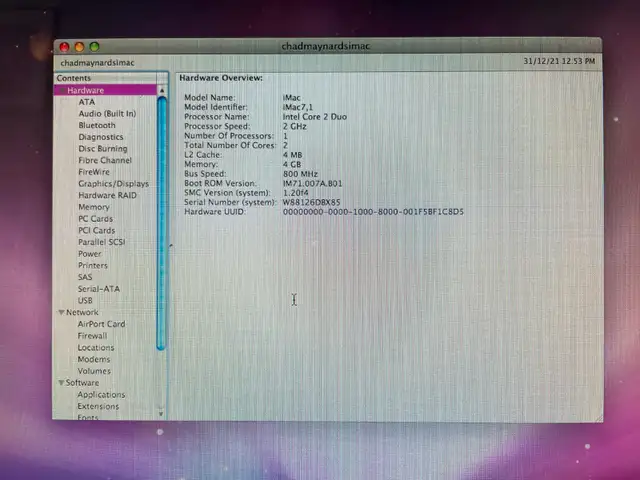Select the Hardware category in the Contents list
Image resolution: width=640 pixels, height=480 pixels.
tap(105, 90)
